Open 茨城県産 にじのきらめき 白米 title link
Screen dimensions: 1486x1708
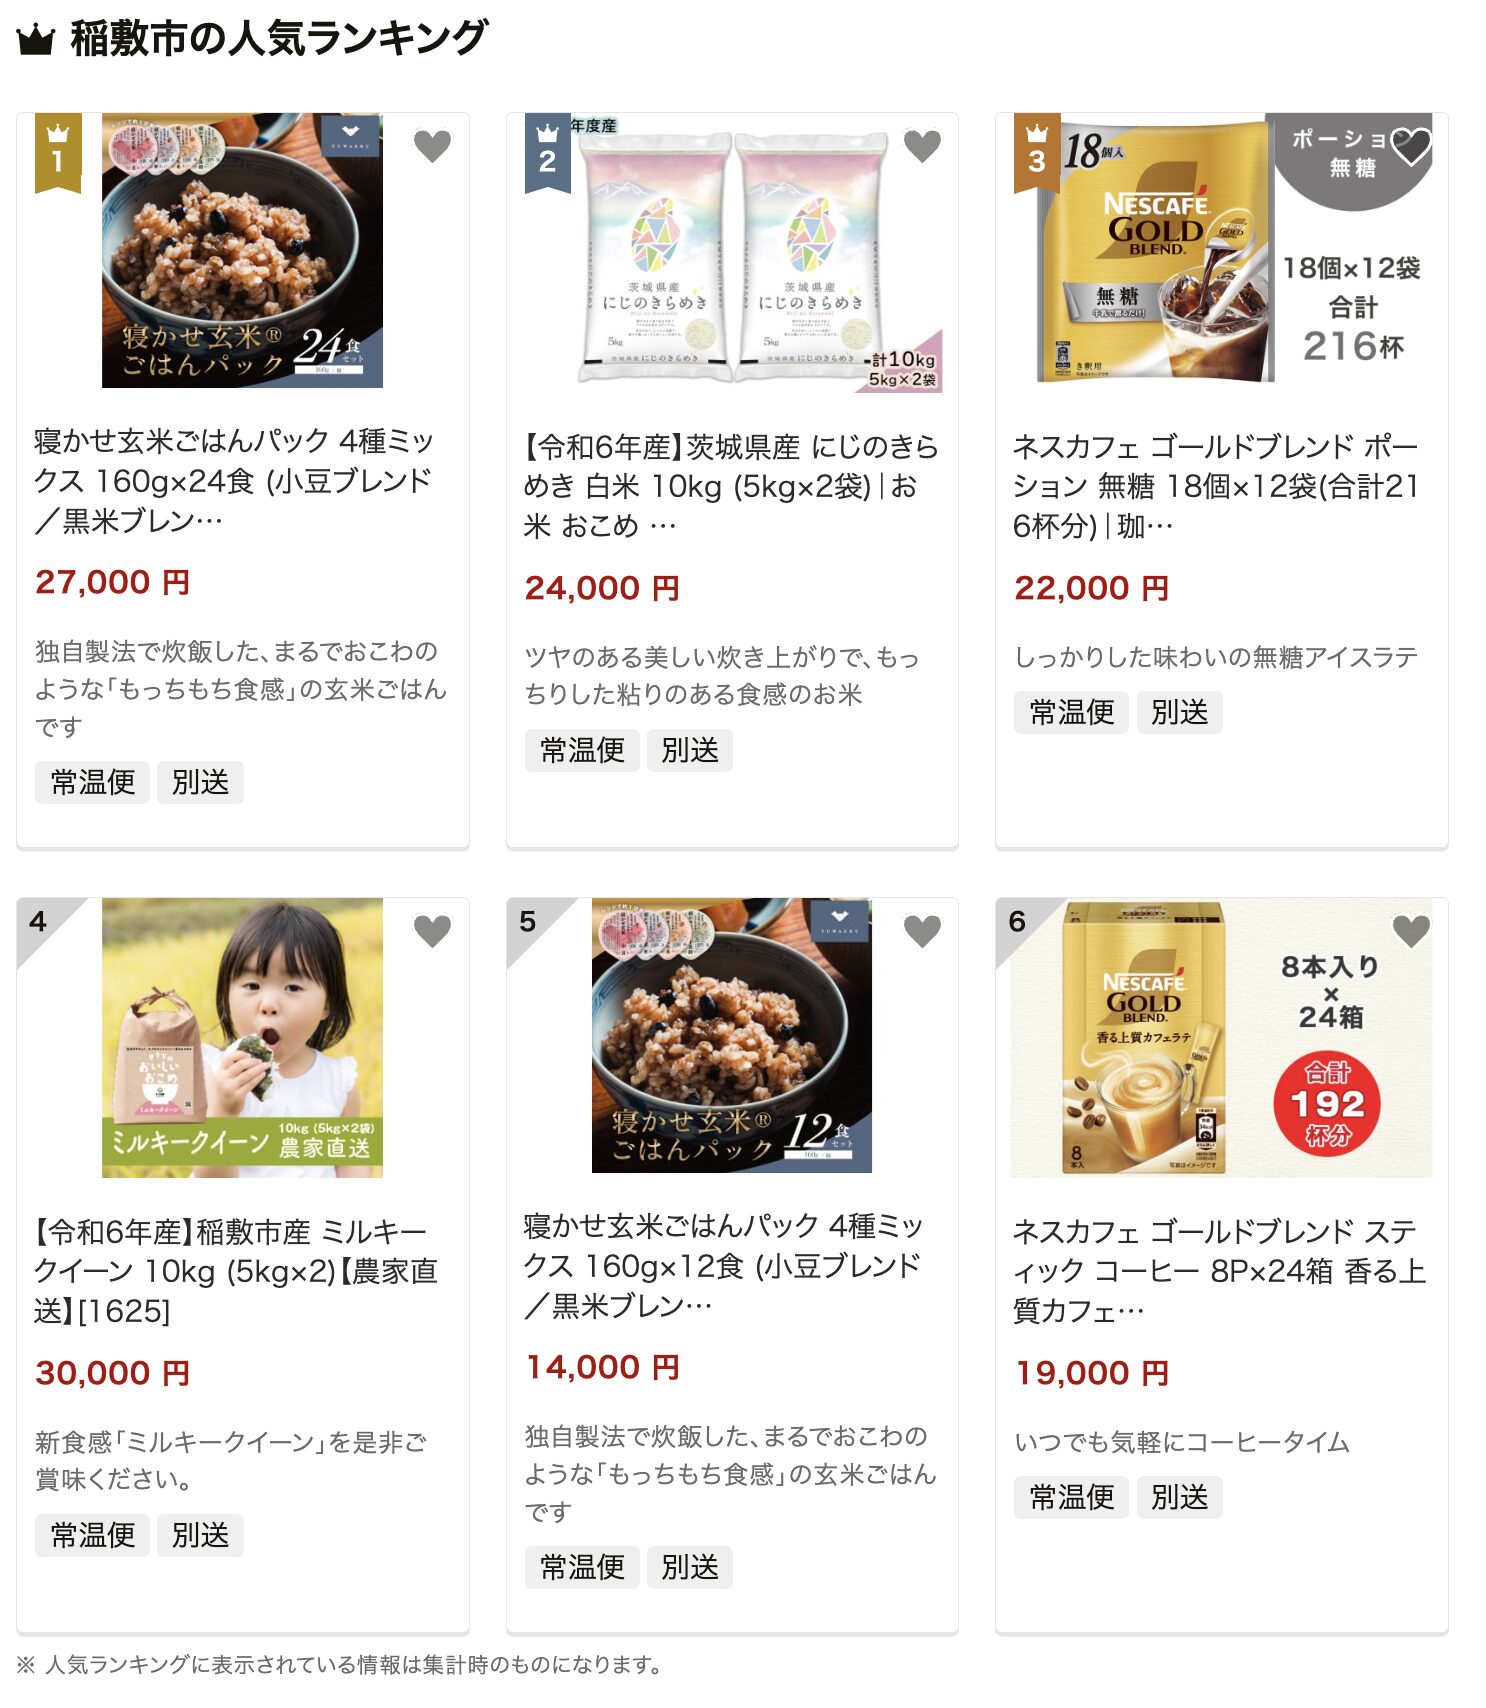pos(731,486)
